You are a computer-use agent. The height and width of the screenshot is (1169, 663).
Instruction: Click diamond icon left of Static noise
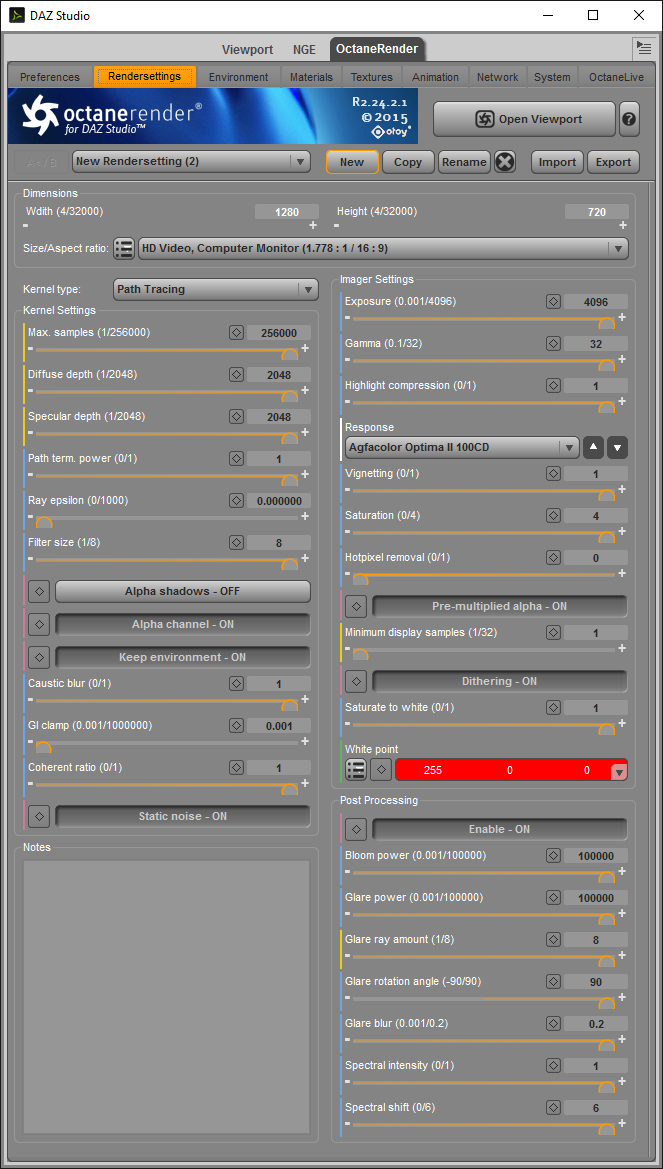tap(40, 816)
